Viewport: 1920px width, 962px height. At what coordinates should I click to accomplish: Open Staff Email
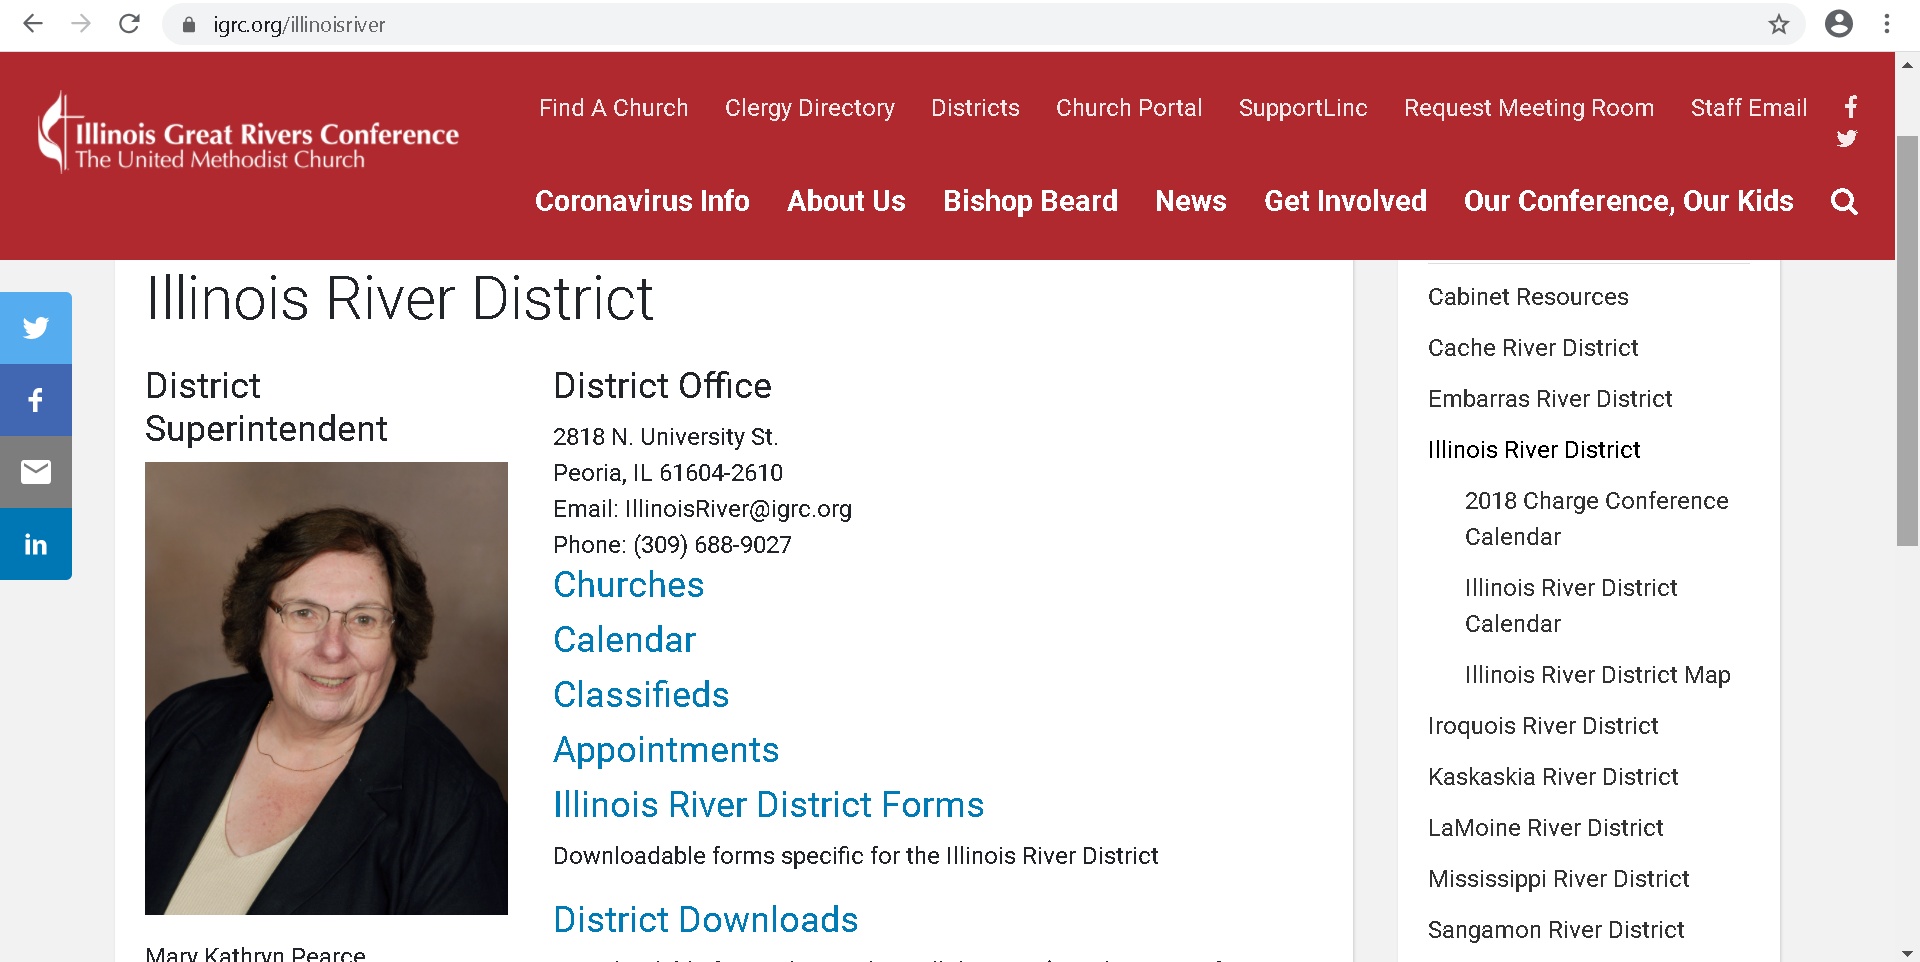point(1749,108)
